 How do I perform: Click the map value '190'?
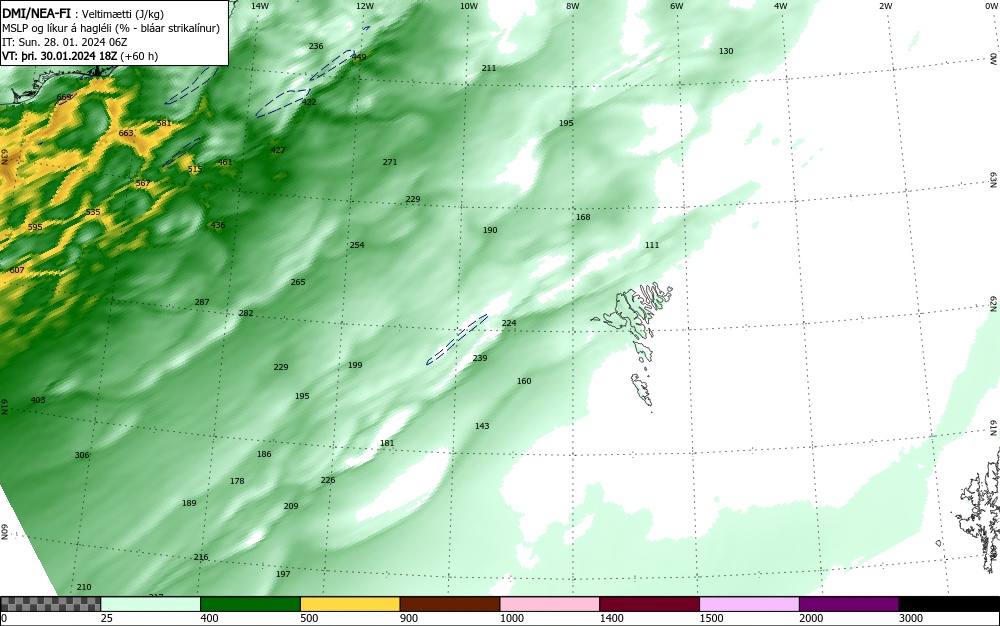click(490, 230)
